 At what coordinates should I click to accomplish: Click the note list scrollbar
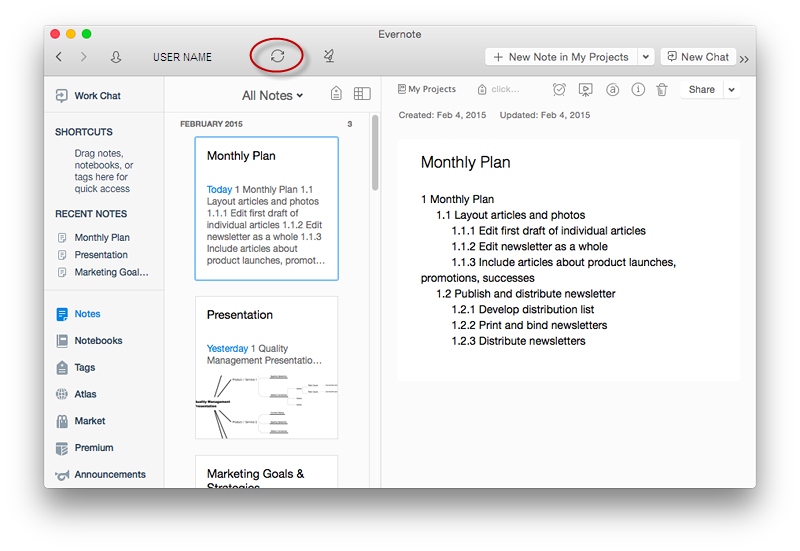click(x=375, y=153)
